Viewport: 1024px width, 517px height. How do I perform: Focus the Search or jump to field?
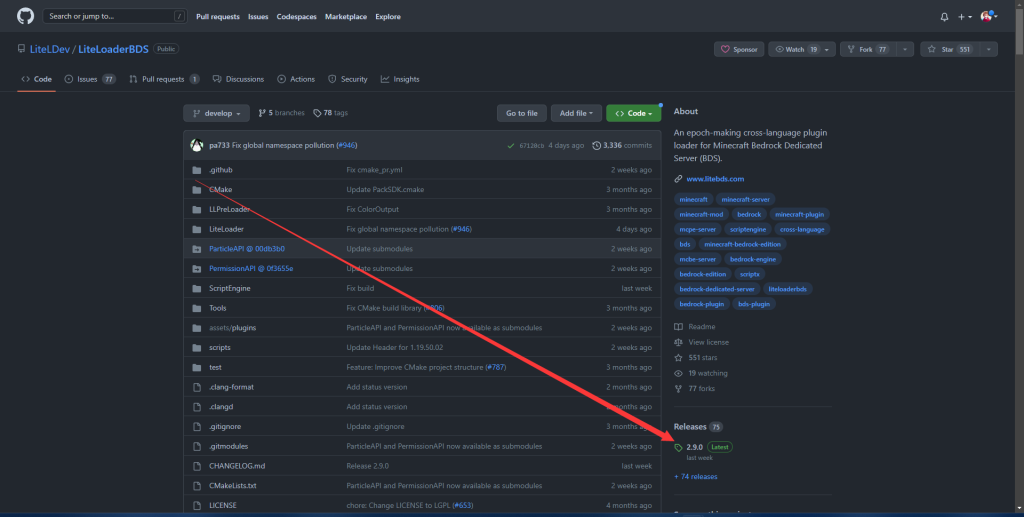[x=115, y=16]
